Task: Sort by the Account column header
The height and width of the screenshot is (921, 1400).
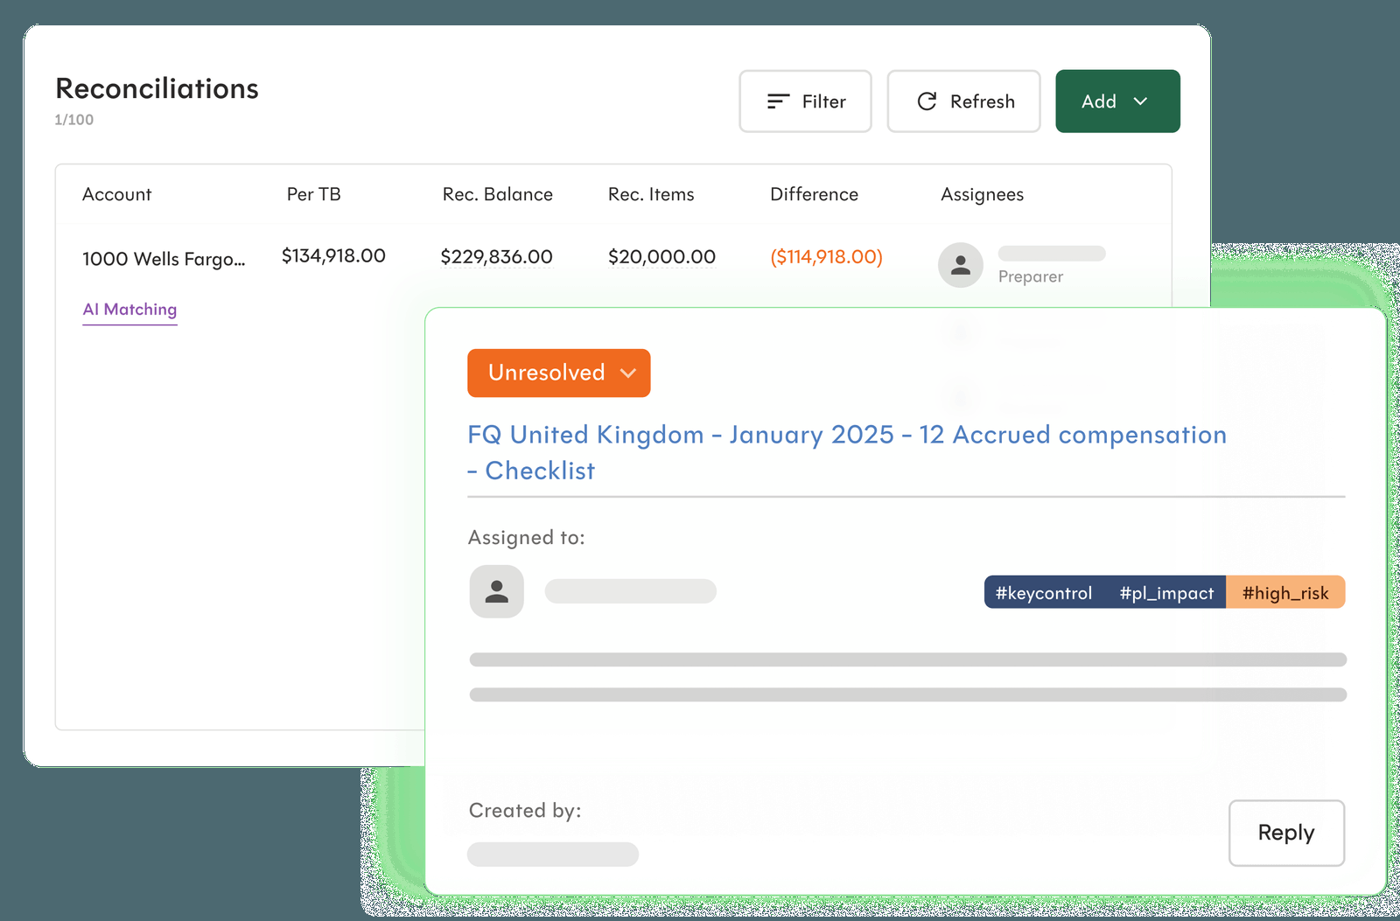Action: coord(117,194)
